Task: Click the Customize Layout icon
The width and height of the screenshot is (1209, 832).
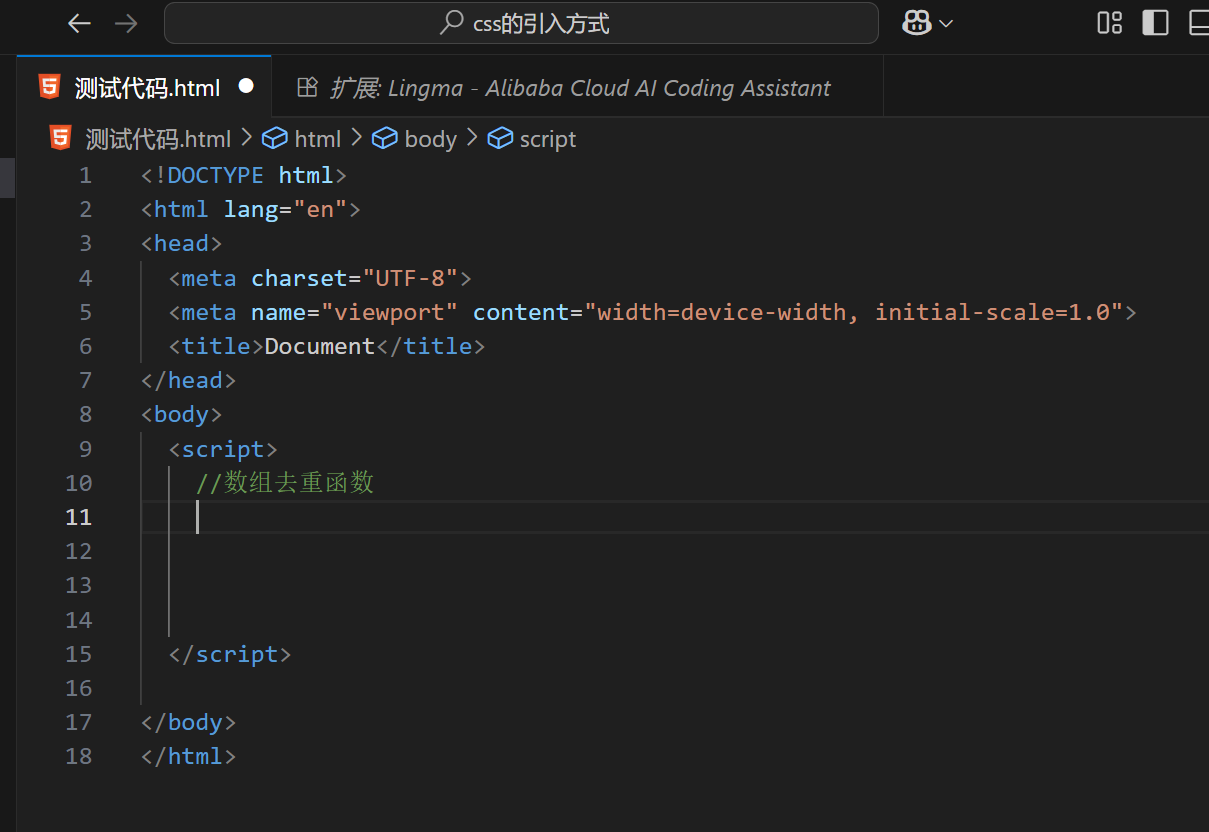Action: [x=1109, y=23]
